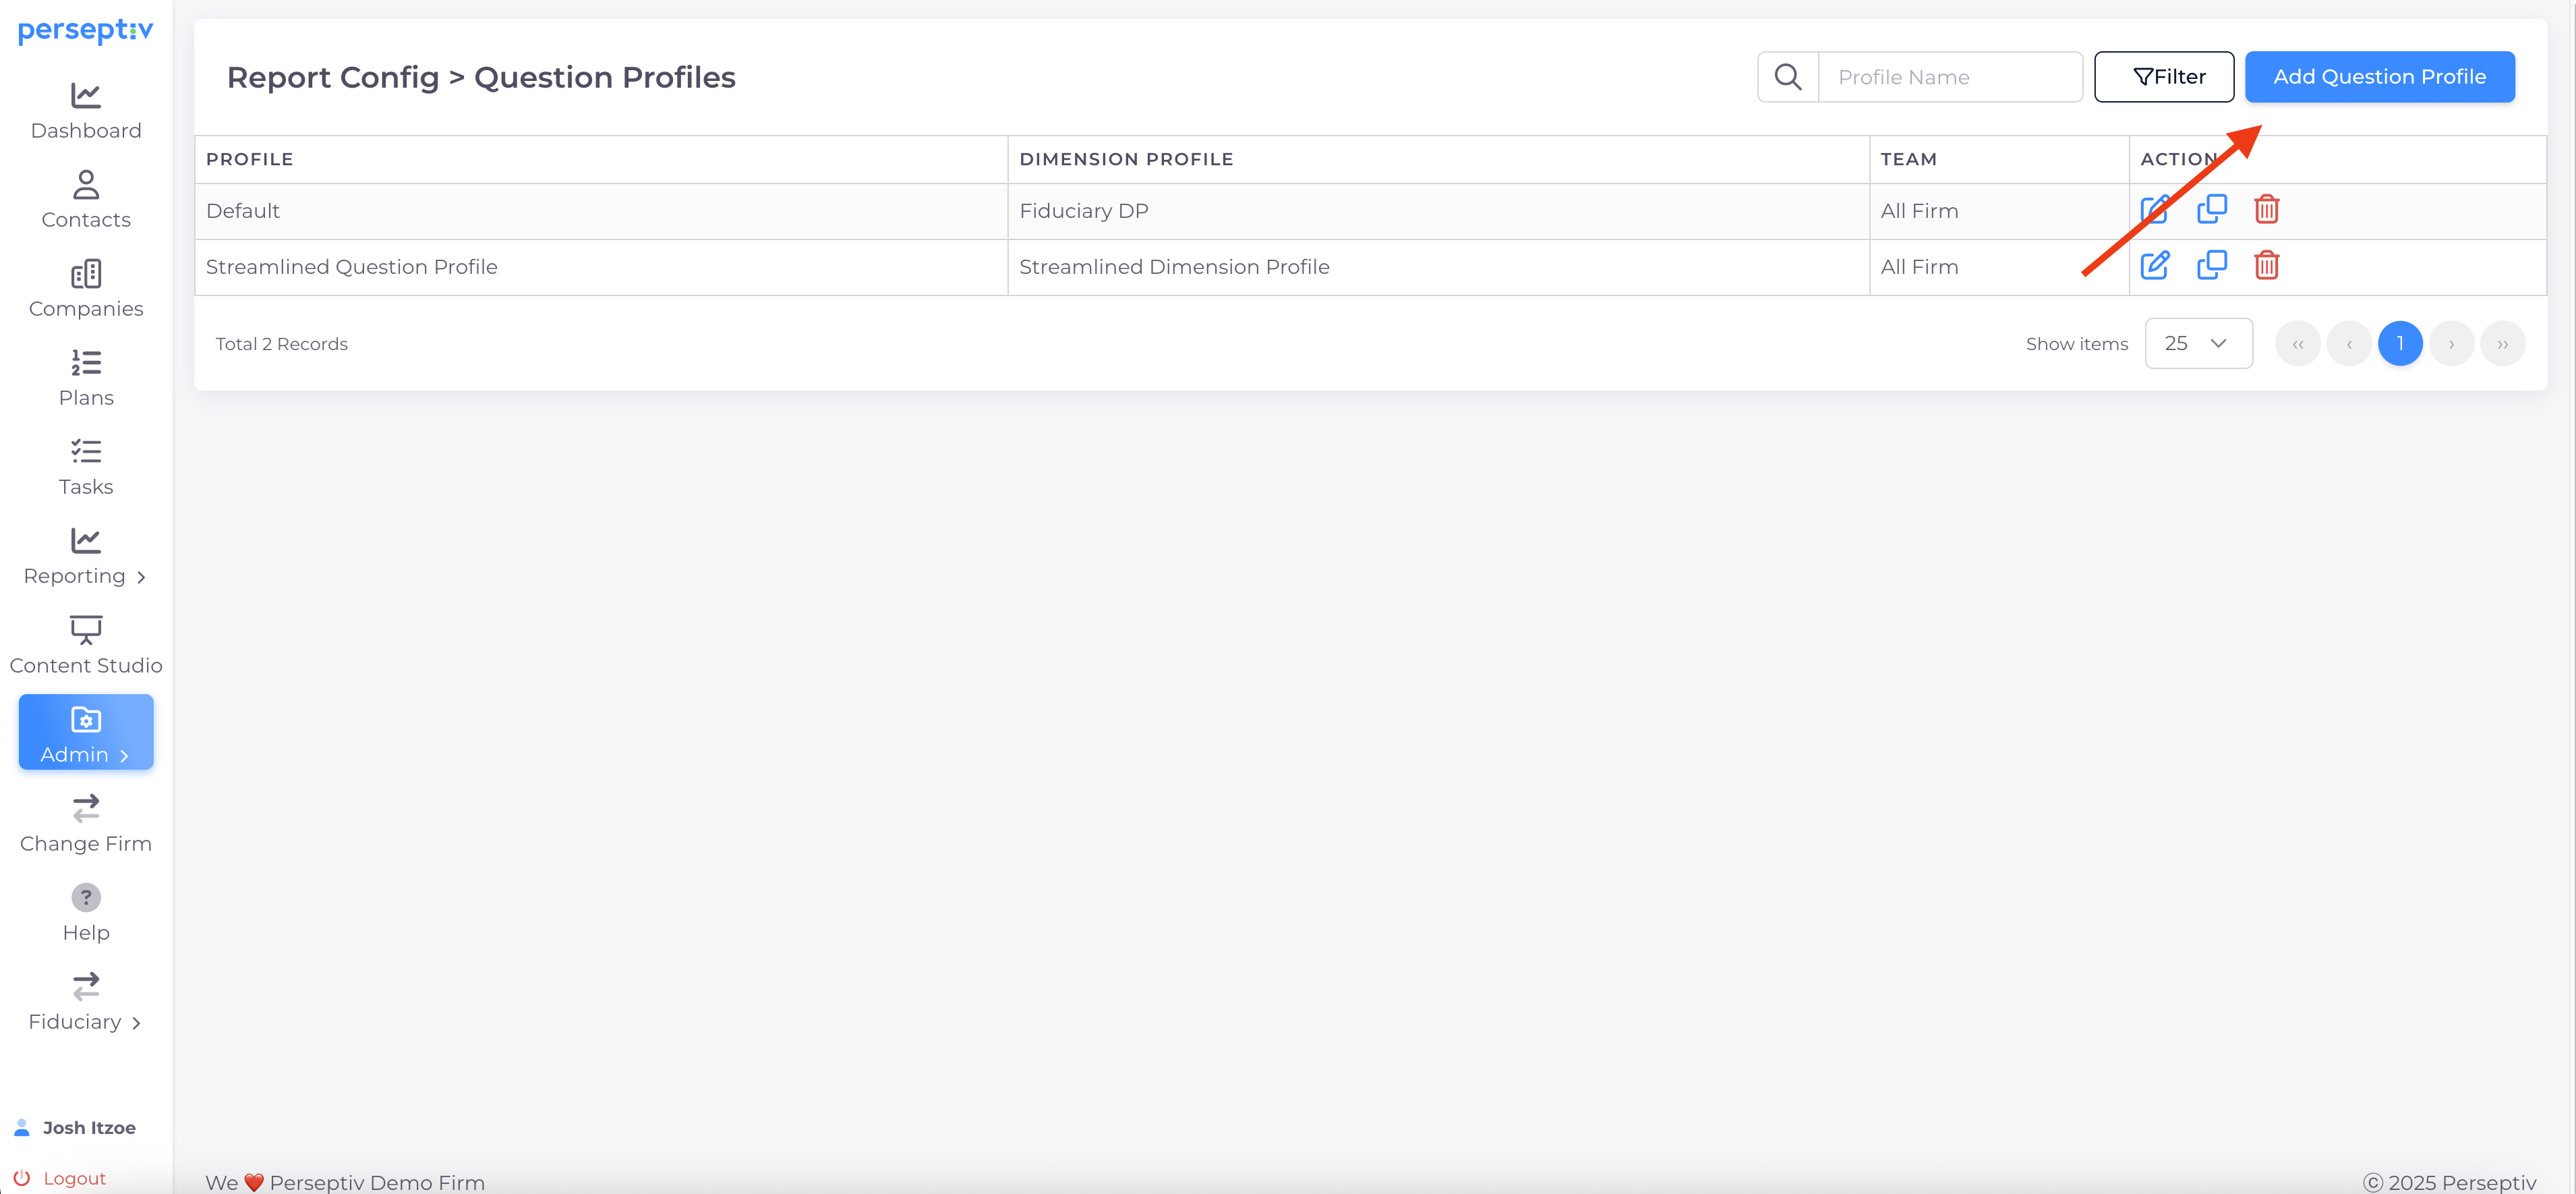Expand the Admin menu
Viewport: 2576px width, 1194px height.
point(86,733)
